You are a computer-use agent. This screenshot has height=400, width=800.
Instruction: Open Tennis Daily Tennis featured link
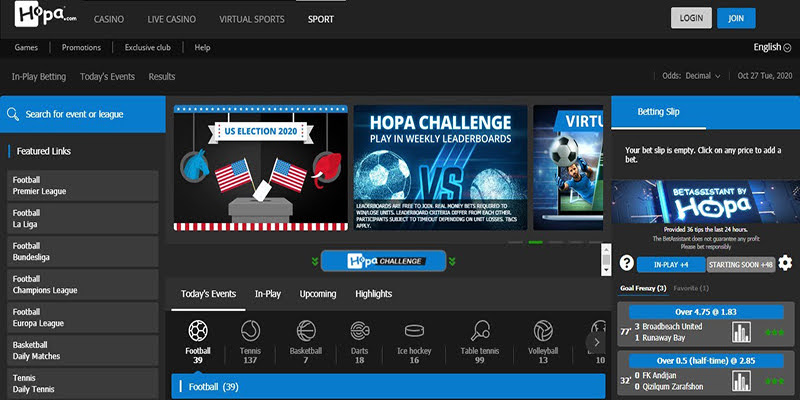[83, 384]
